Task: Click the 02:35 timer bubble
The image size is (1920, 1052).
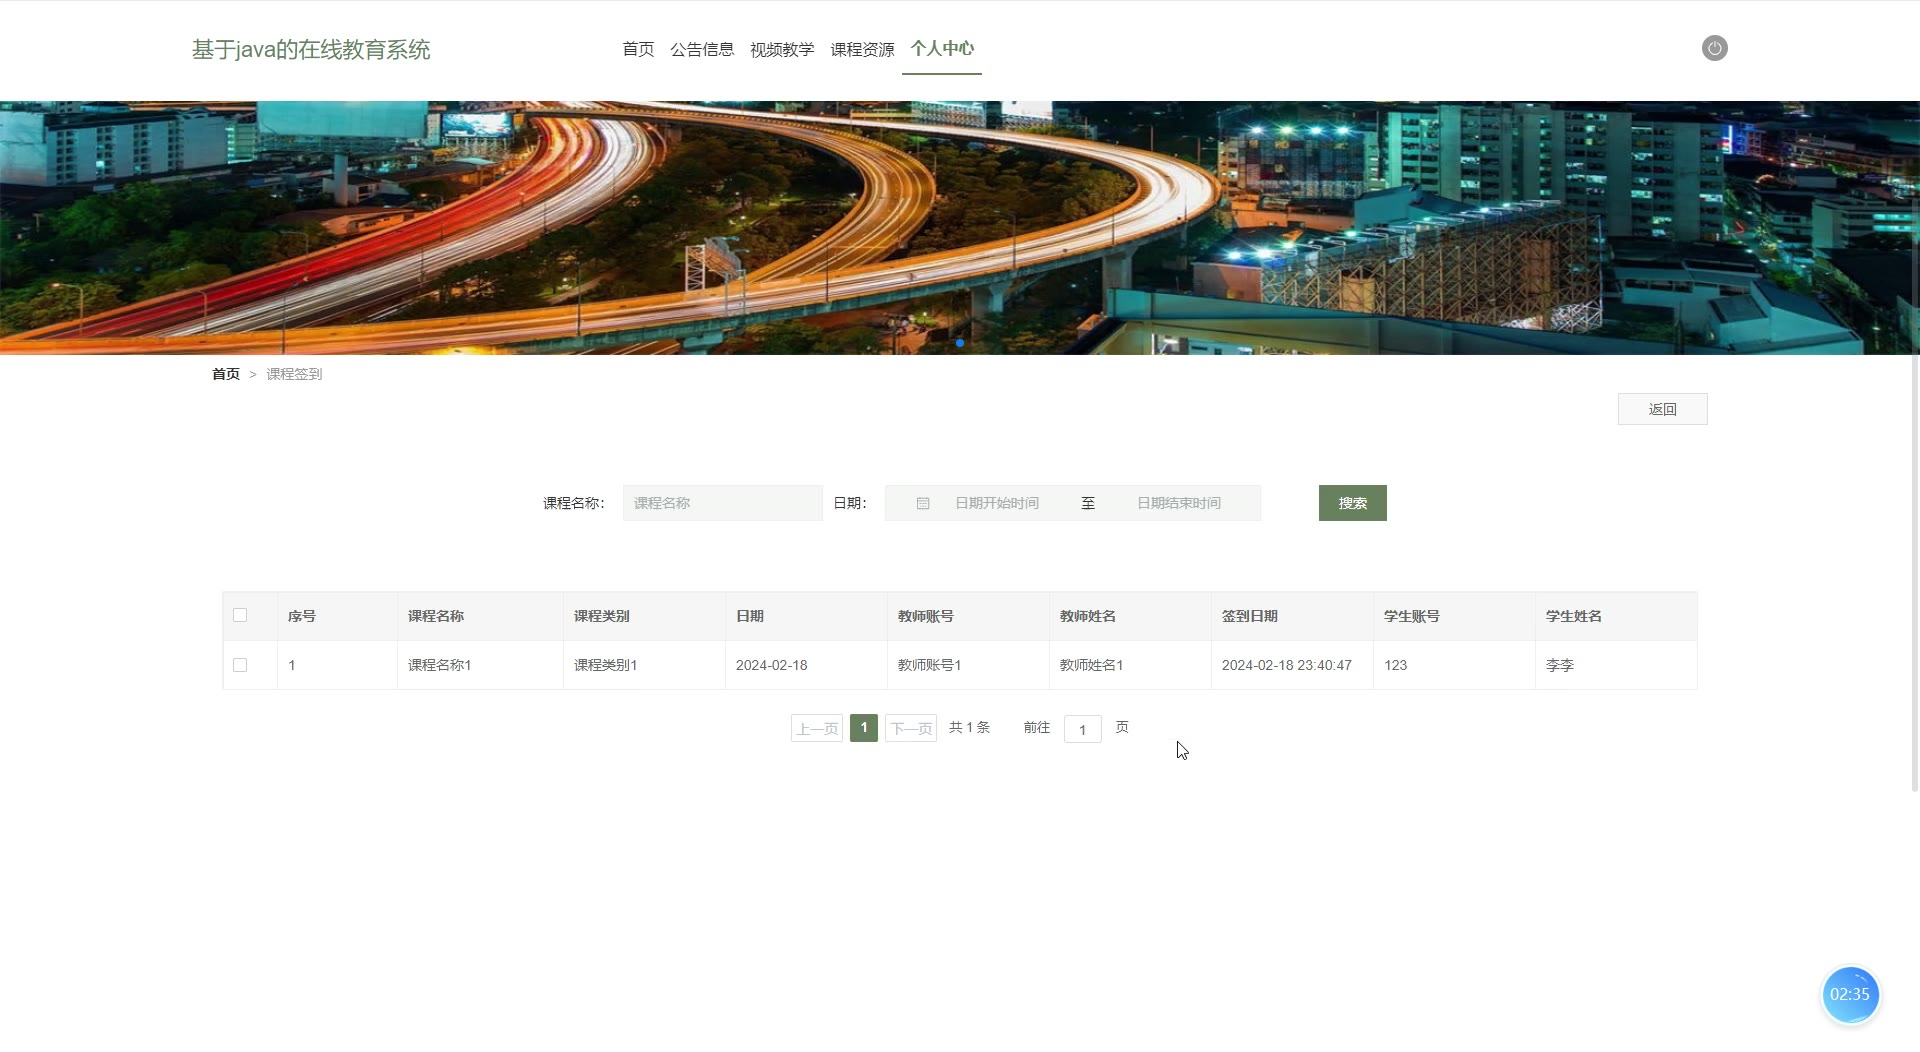Action: click(x=1850, y=994)
